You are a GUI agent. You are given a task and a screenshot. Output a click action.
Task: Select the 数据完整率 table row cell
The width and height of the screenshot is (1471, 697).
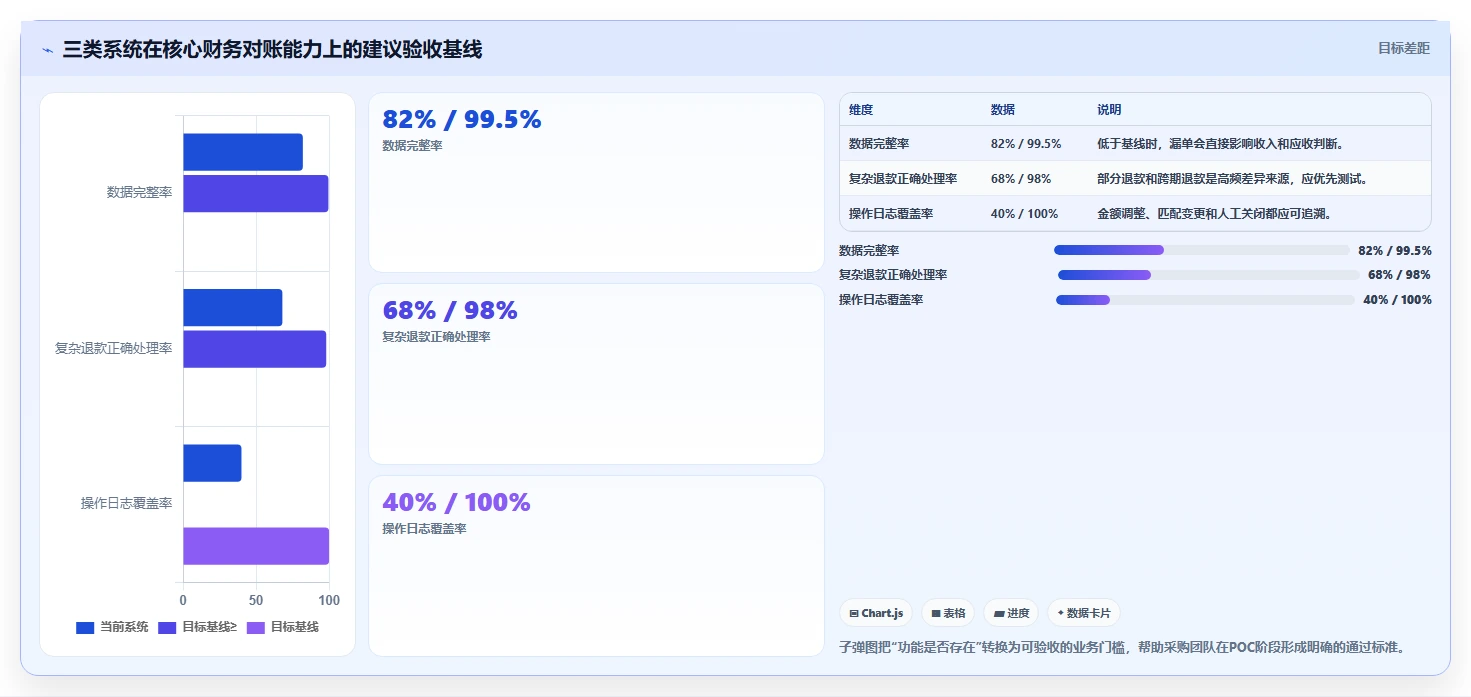tap(879, 144)
